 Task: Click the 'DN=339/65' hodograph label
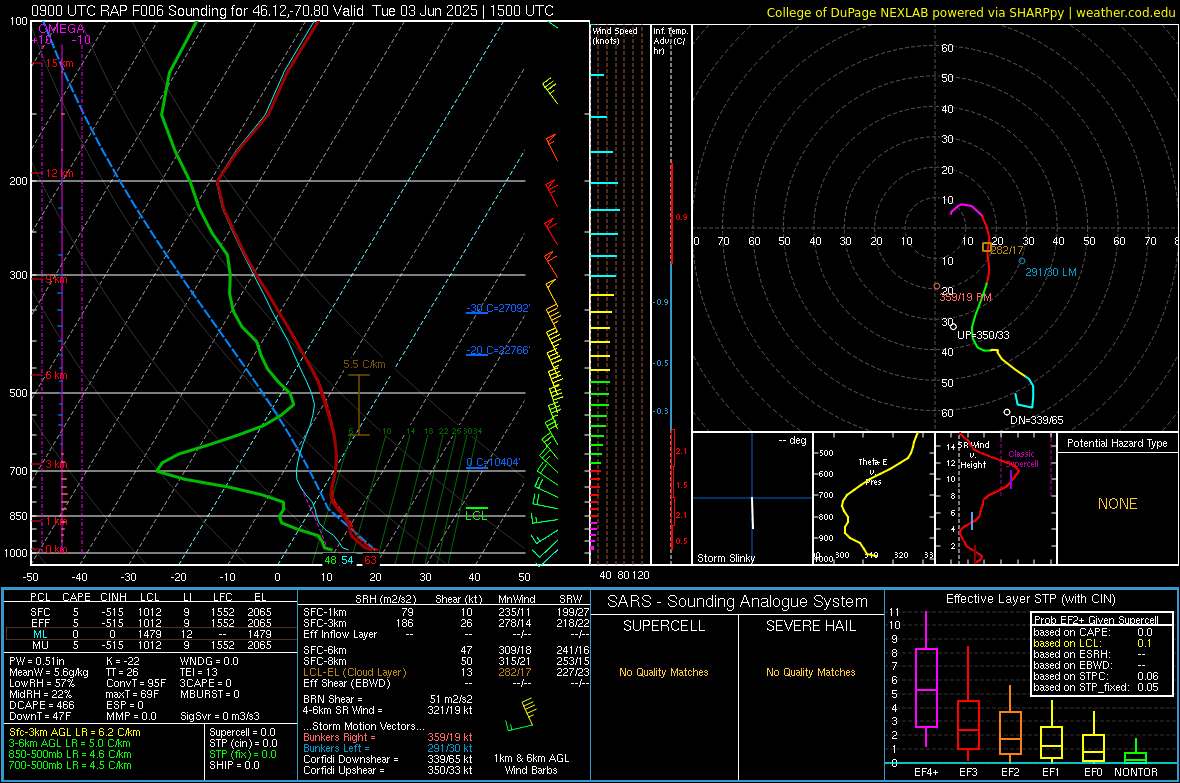point(1036,420)
